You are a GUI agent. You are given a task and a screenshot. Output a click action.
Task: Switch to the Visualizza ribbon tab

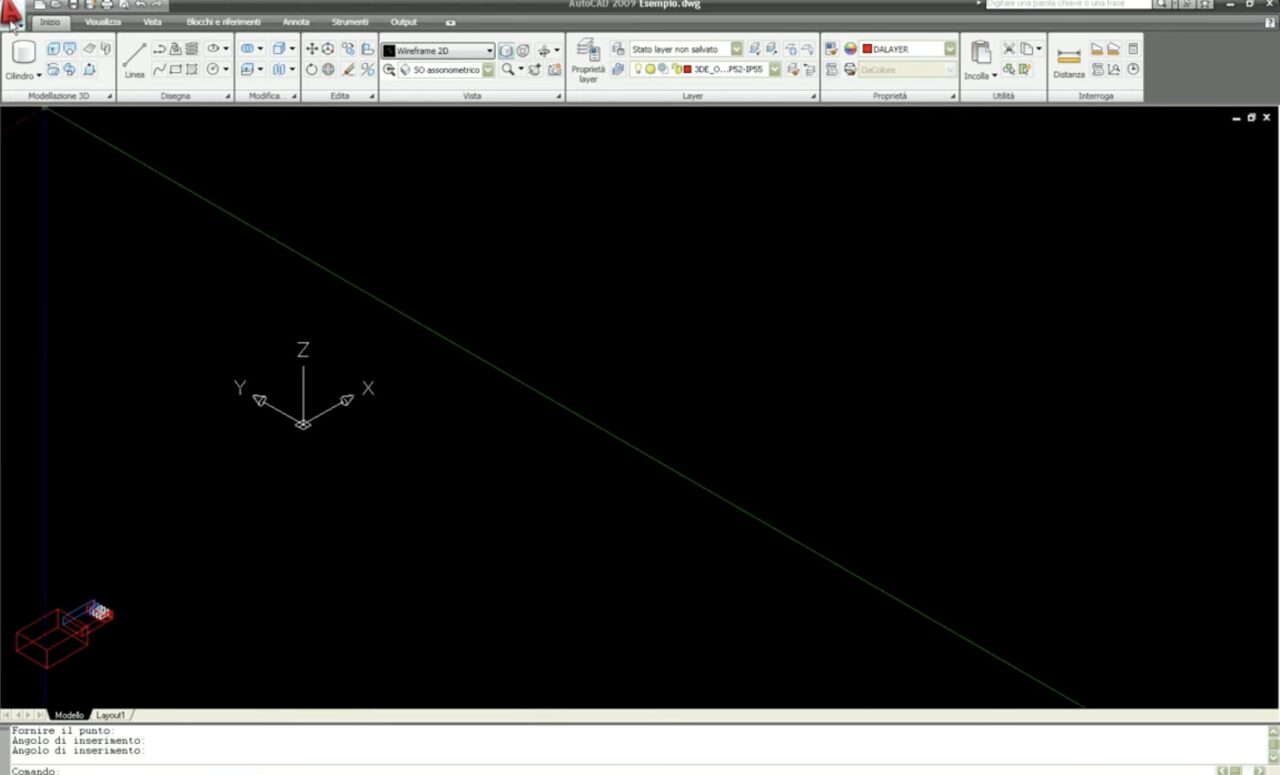[x=103, y=22]
